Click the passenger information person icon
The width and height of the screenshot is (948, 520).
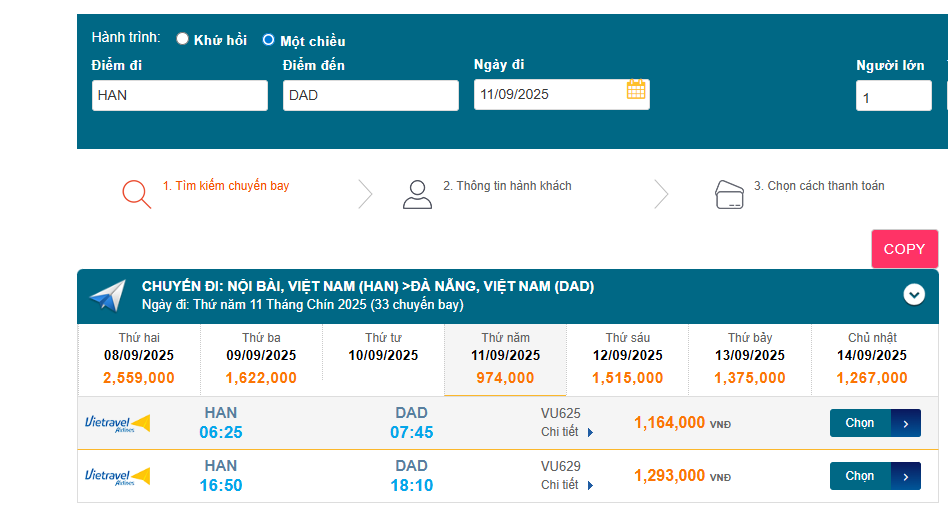coord(417,194)
